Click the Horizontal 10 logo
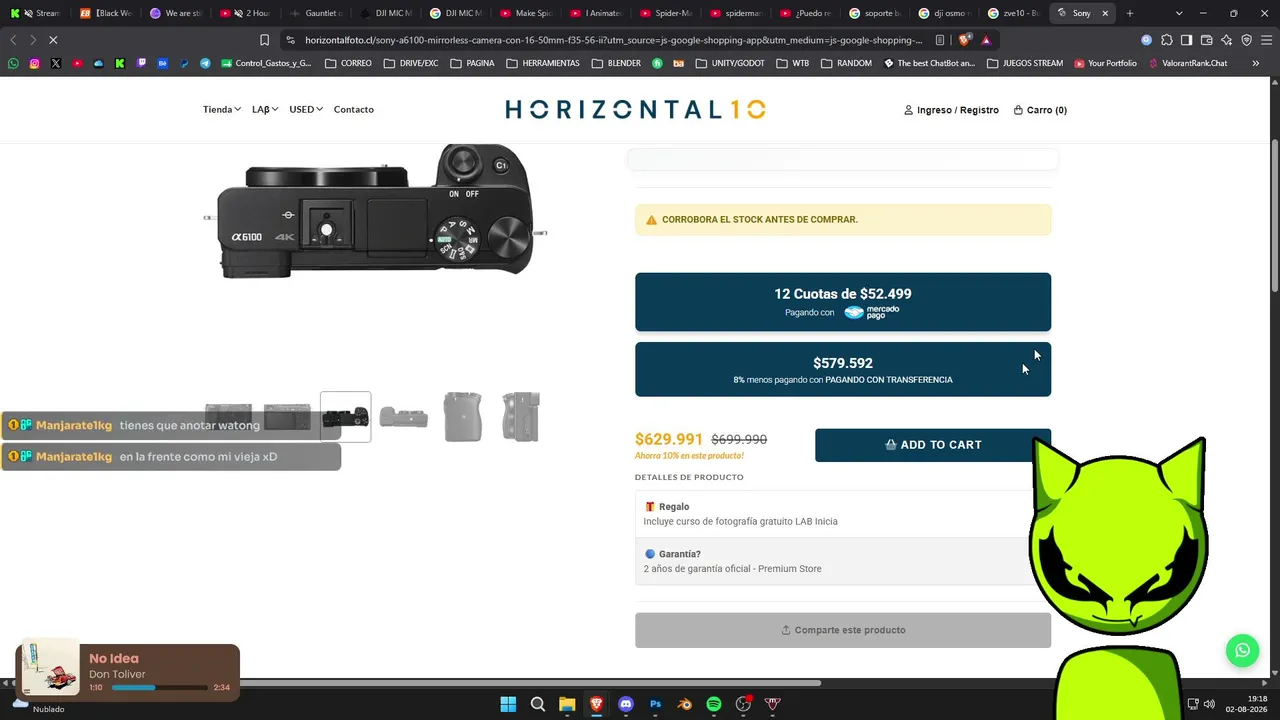Image resolution: width=1280 pixels, height=720 pixels. point(636,109)
